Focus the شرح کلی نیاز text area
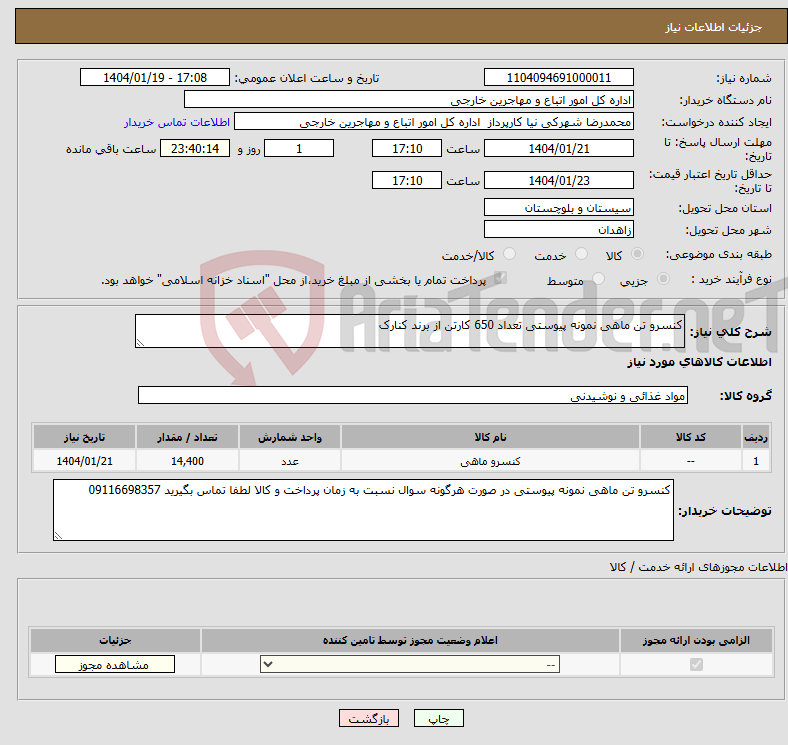Image resolution: width=788 pixels, height=745 pixels. 410,332
